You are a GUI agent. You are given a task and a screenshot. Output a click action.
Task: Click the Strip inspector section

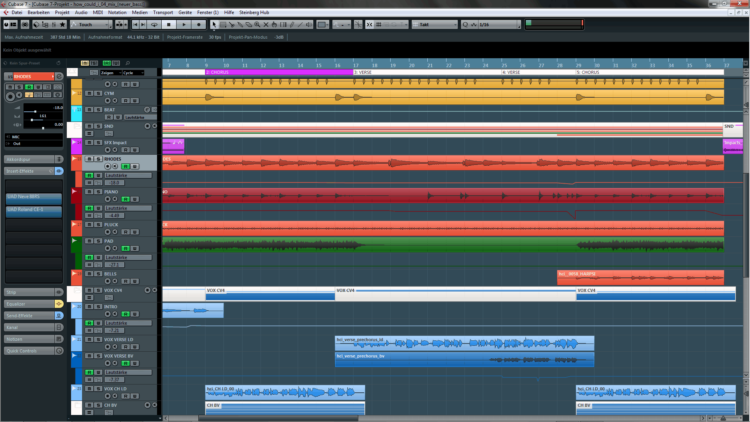(33, 292)
